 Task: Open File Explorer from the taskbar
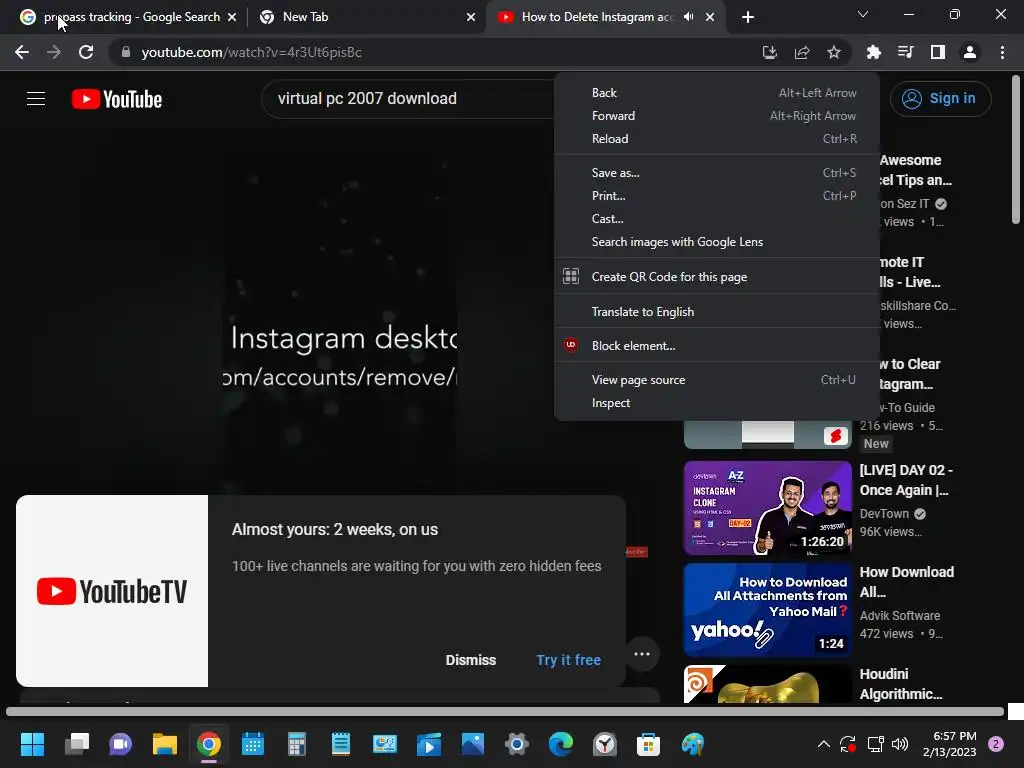[165, 744]
